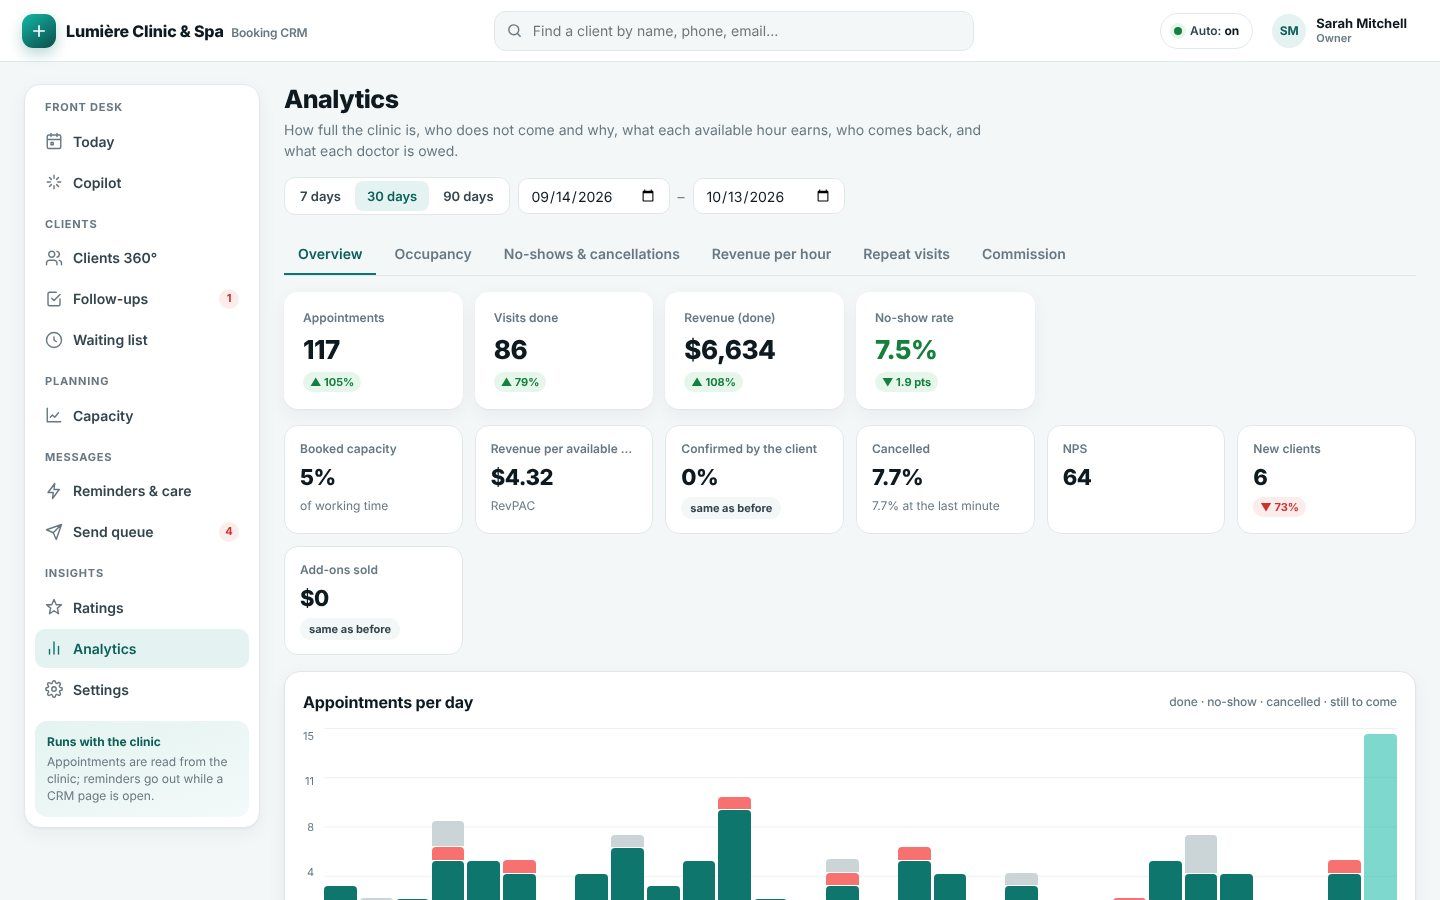The width and height of the screenshot is (1440, 900).
Task: Switch to the Occupancy tab
Action: (433, 254)
